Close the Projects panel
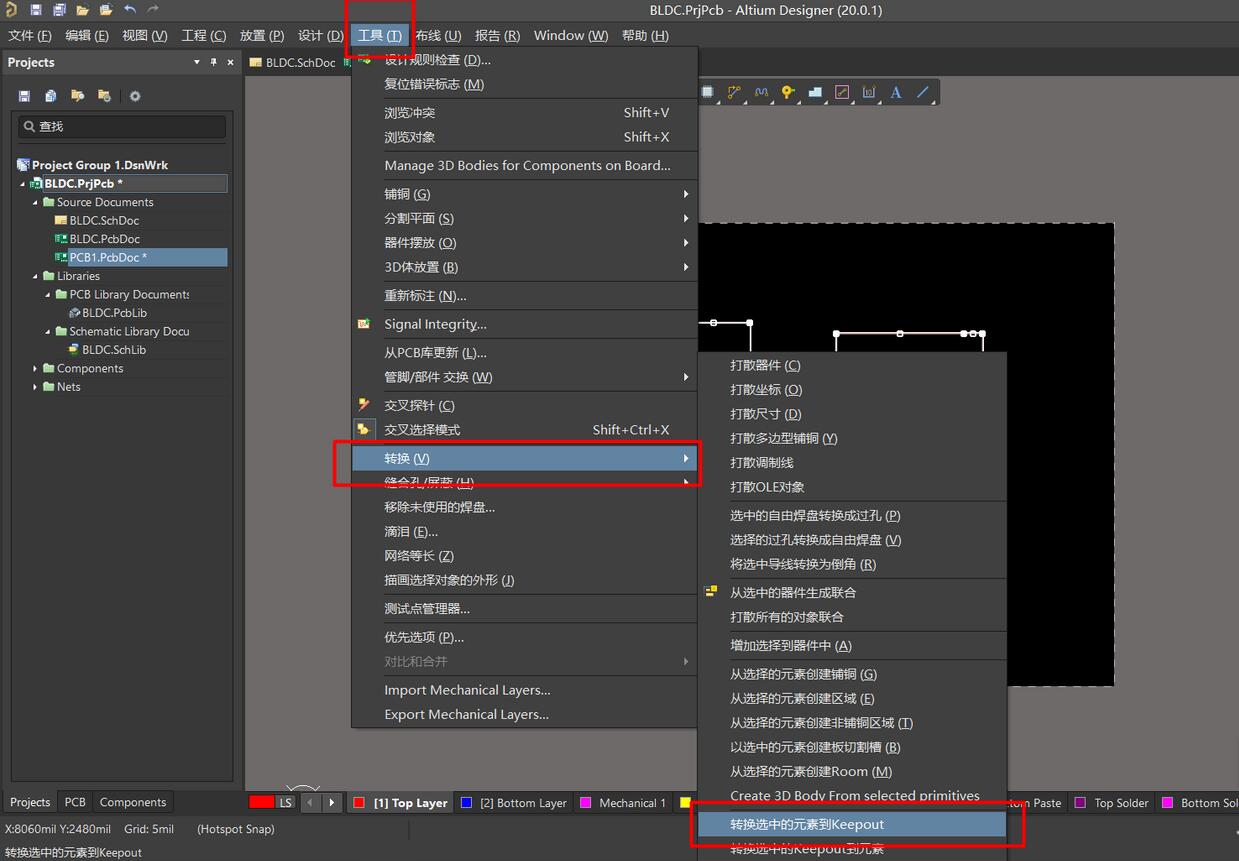 pos(230,62)
